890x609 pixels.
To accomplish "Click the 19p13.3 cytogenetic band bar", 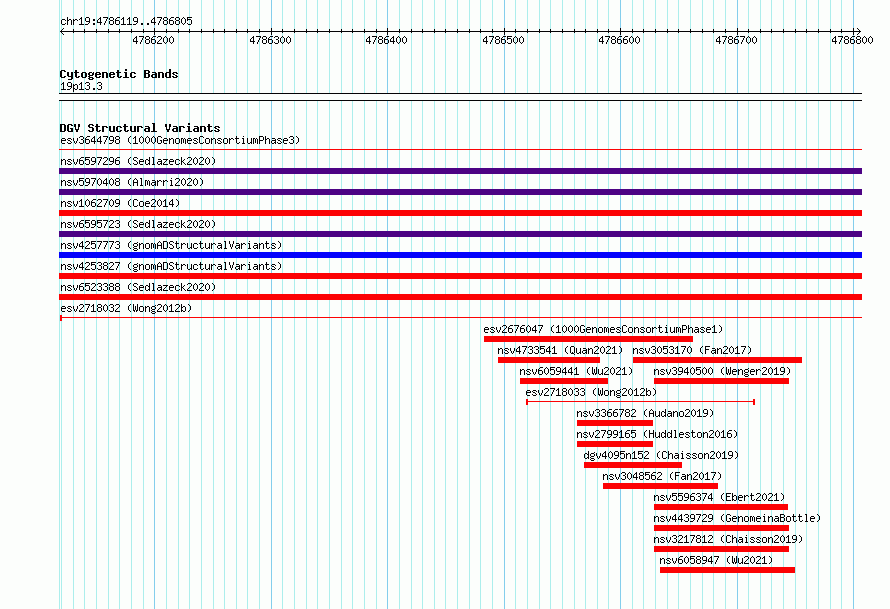I will [x=460, y=97].
